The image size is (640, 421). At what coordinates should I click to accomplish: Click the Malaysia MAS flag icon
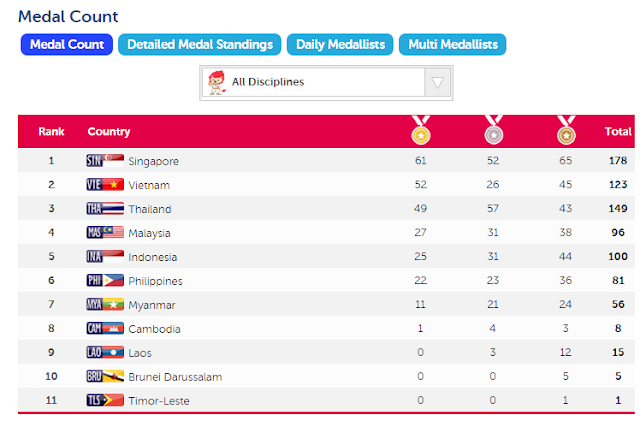[x=105, y=232]
